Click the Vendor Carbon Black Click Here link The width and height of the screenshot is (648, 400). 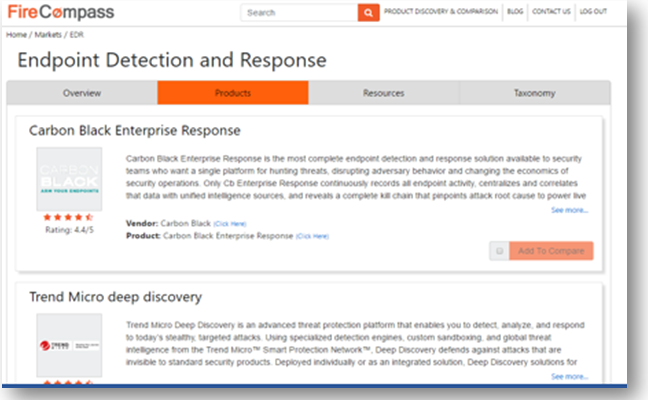pyautogui.click(x=230, y=224)
